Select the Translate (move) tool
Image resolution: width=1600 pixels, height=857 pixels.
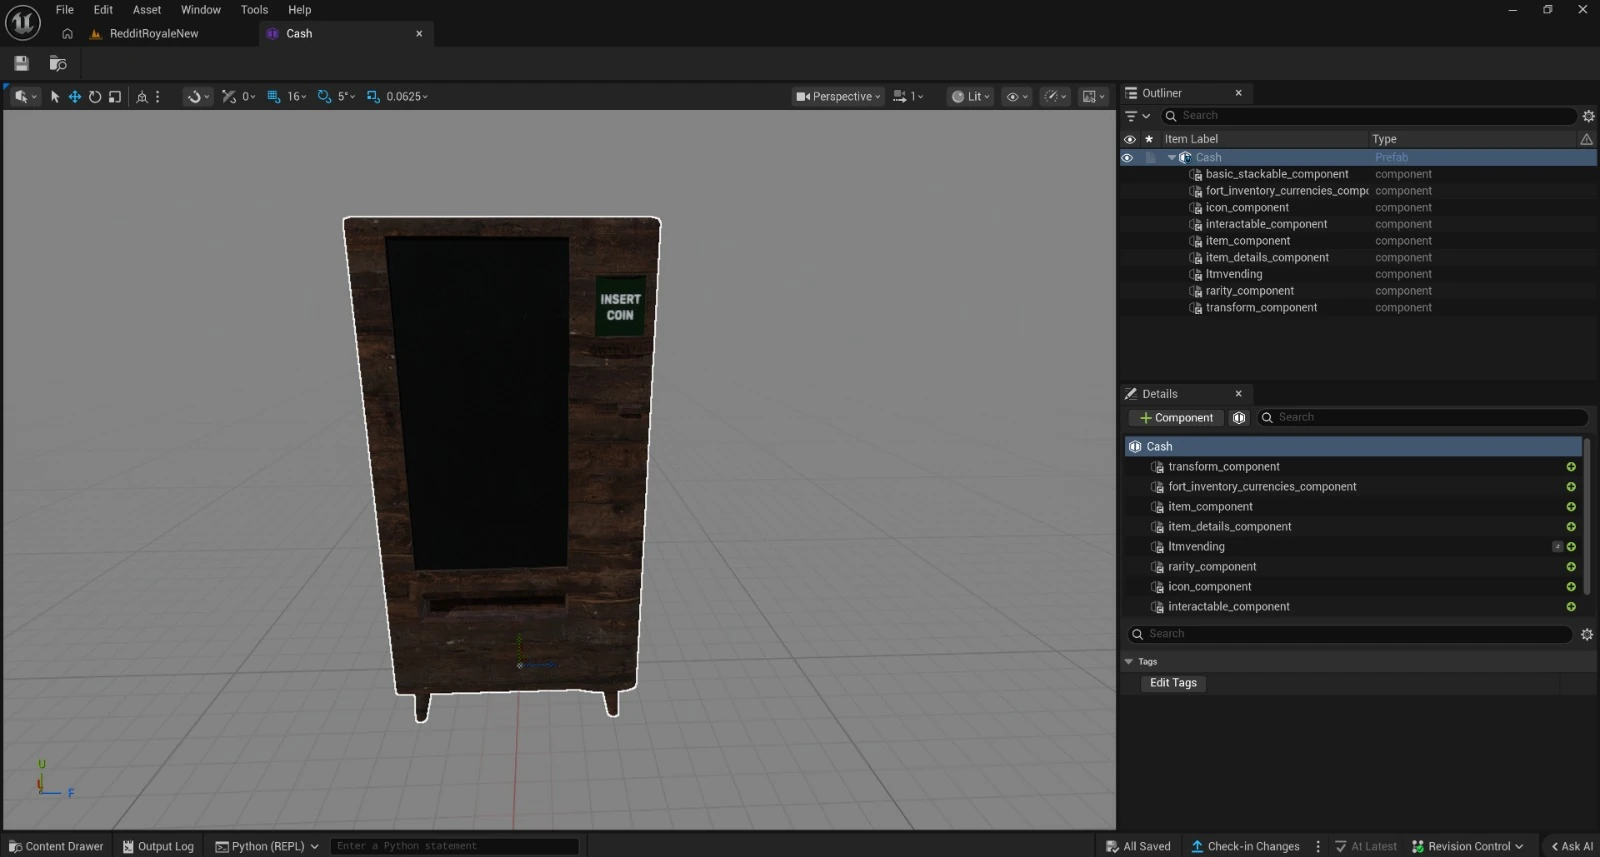[74, 97]
